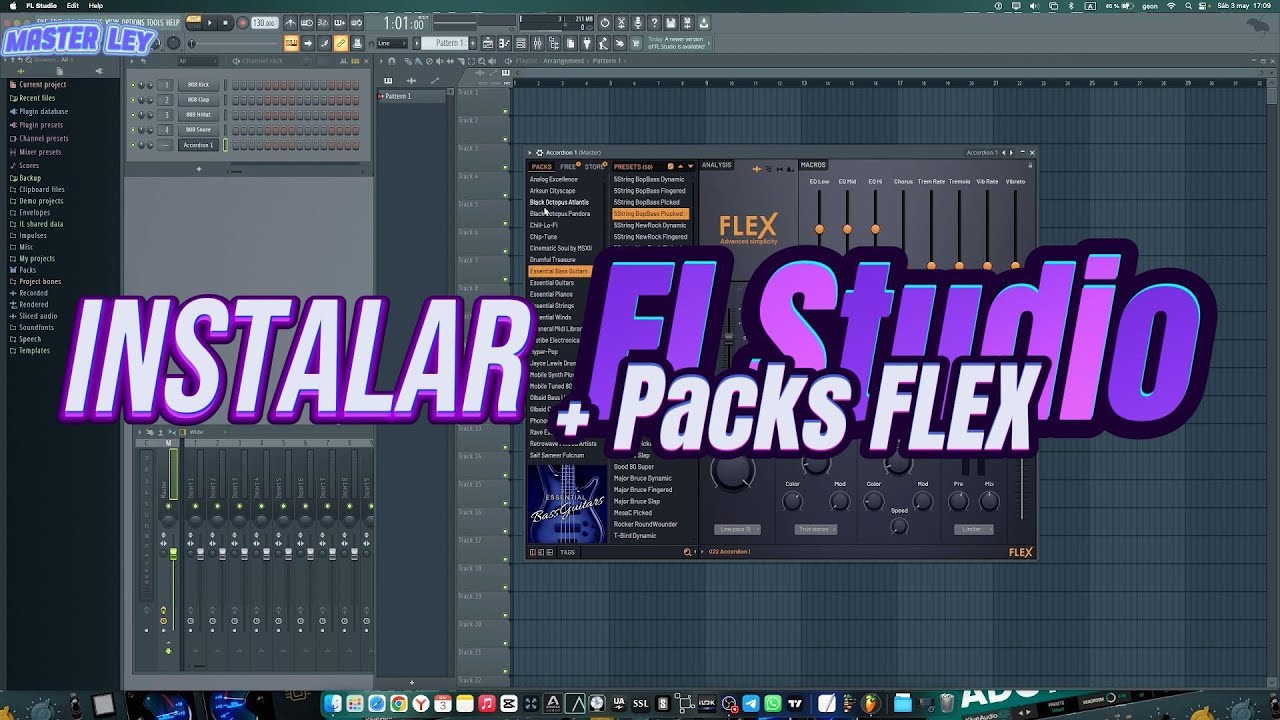The height and width of the screenshot is (720, 1280).
Task: Open Finder in the Dock
Action: click(333, 704)
